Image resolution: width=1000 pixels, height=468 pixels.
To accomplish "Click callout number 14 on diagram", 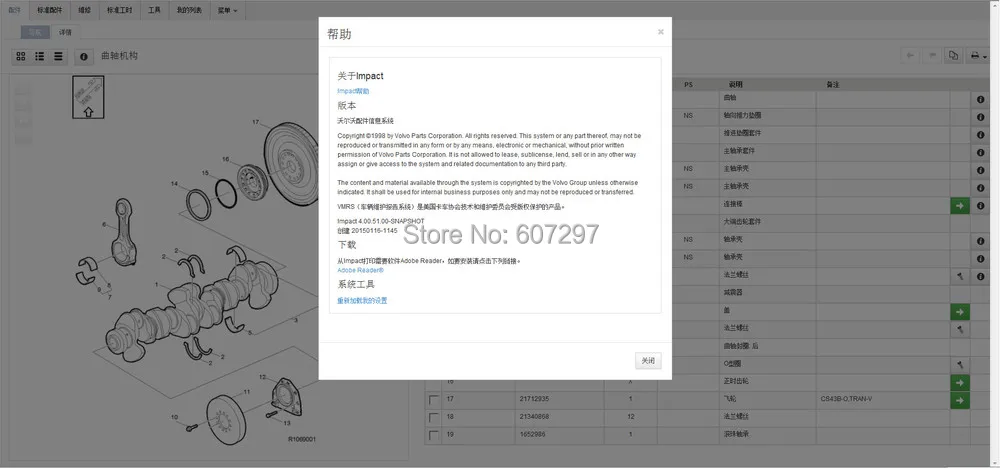I will click(x=175, y=184).
